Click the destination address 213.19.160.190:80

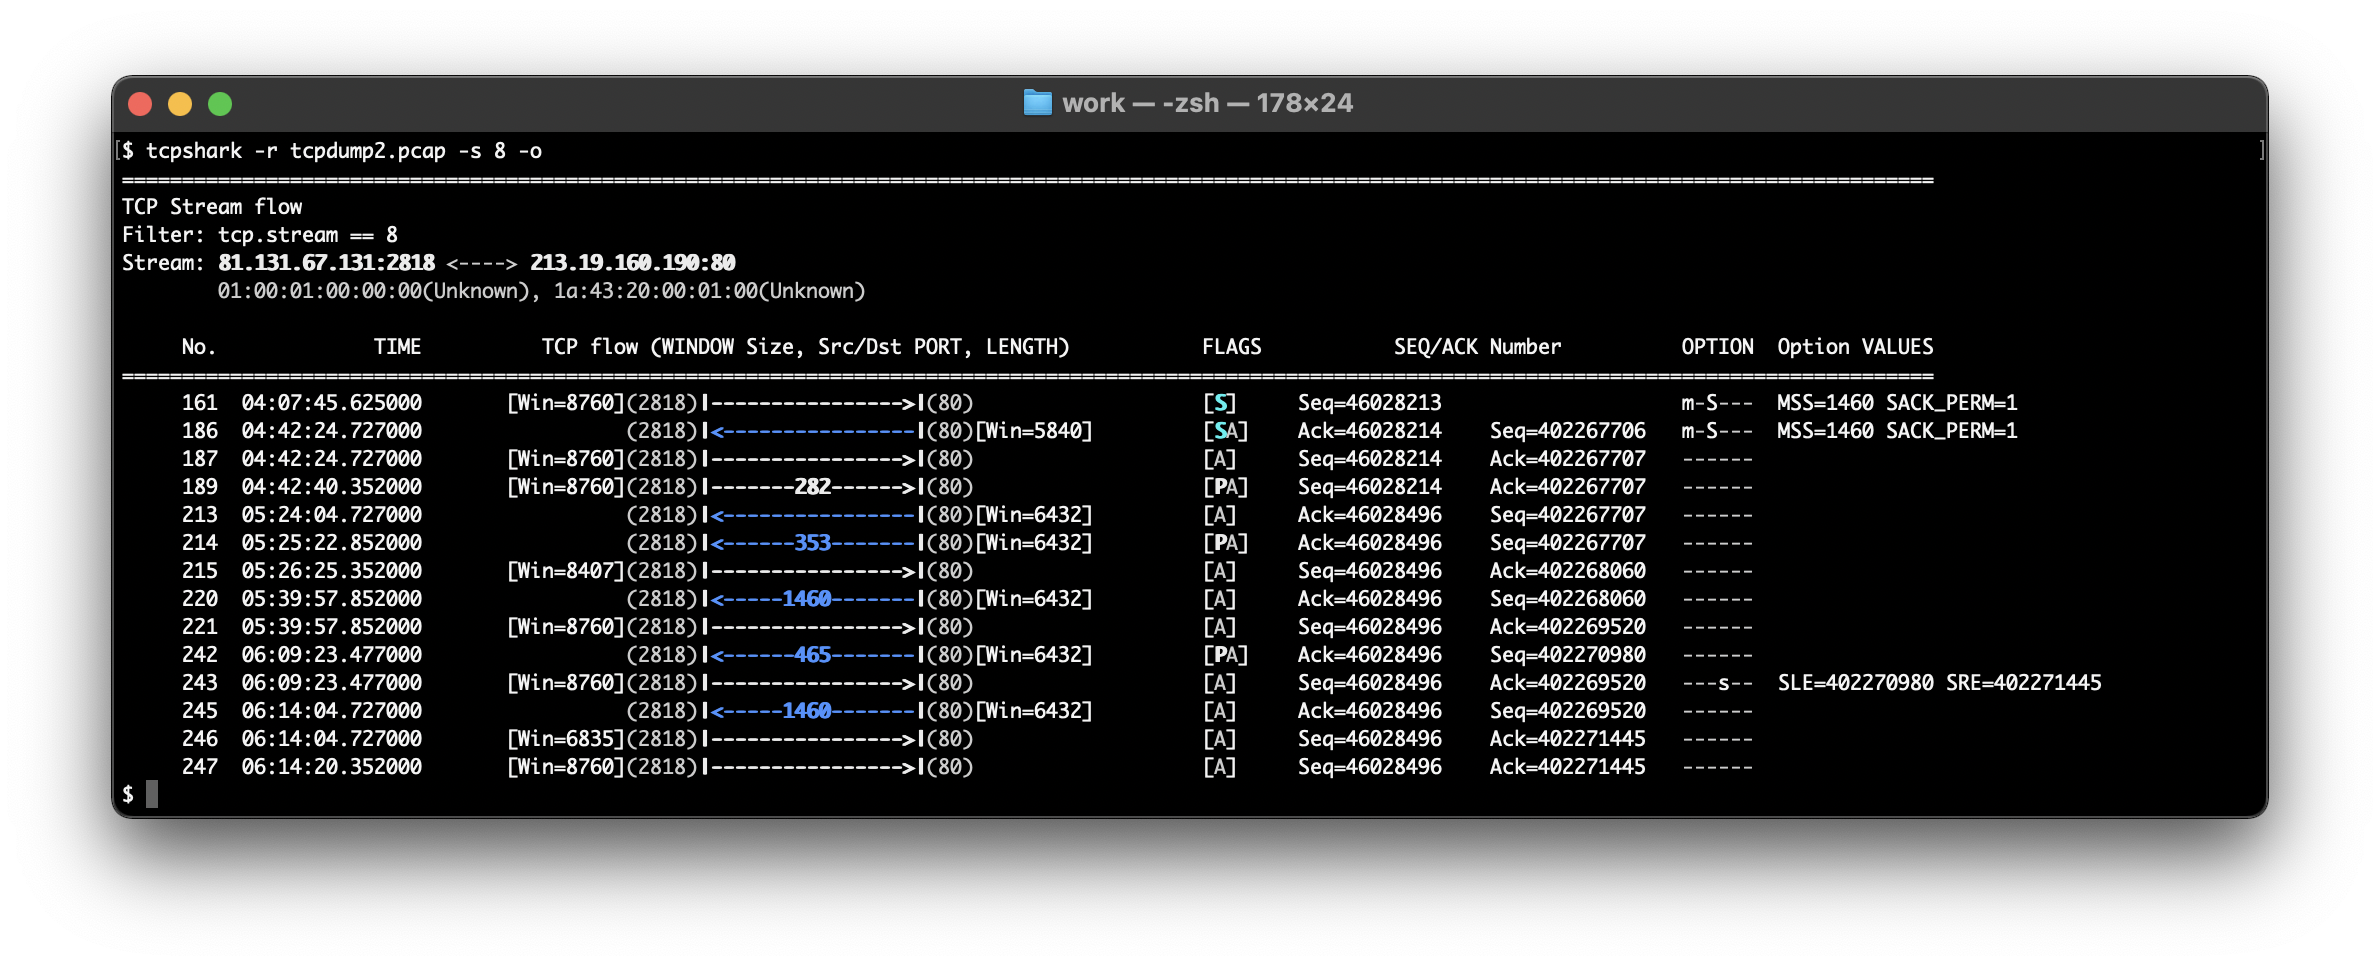pos(633,263)
